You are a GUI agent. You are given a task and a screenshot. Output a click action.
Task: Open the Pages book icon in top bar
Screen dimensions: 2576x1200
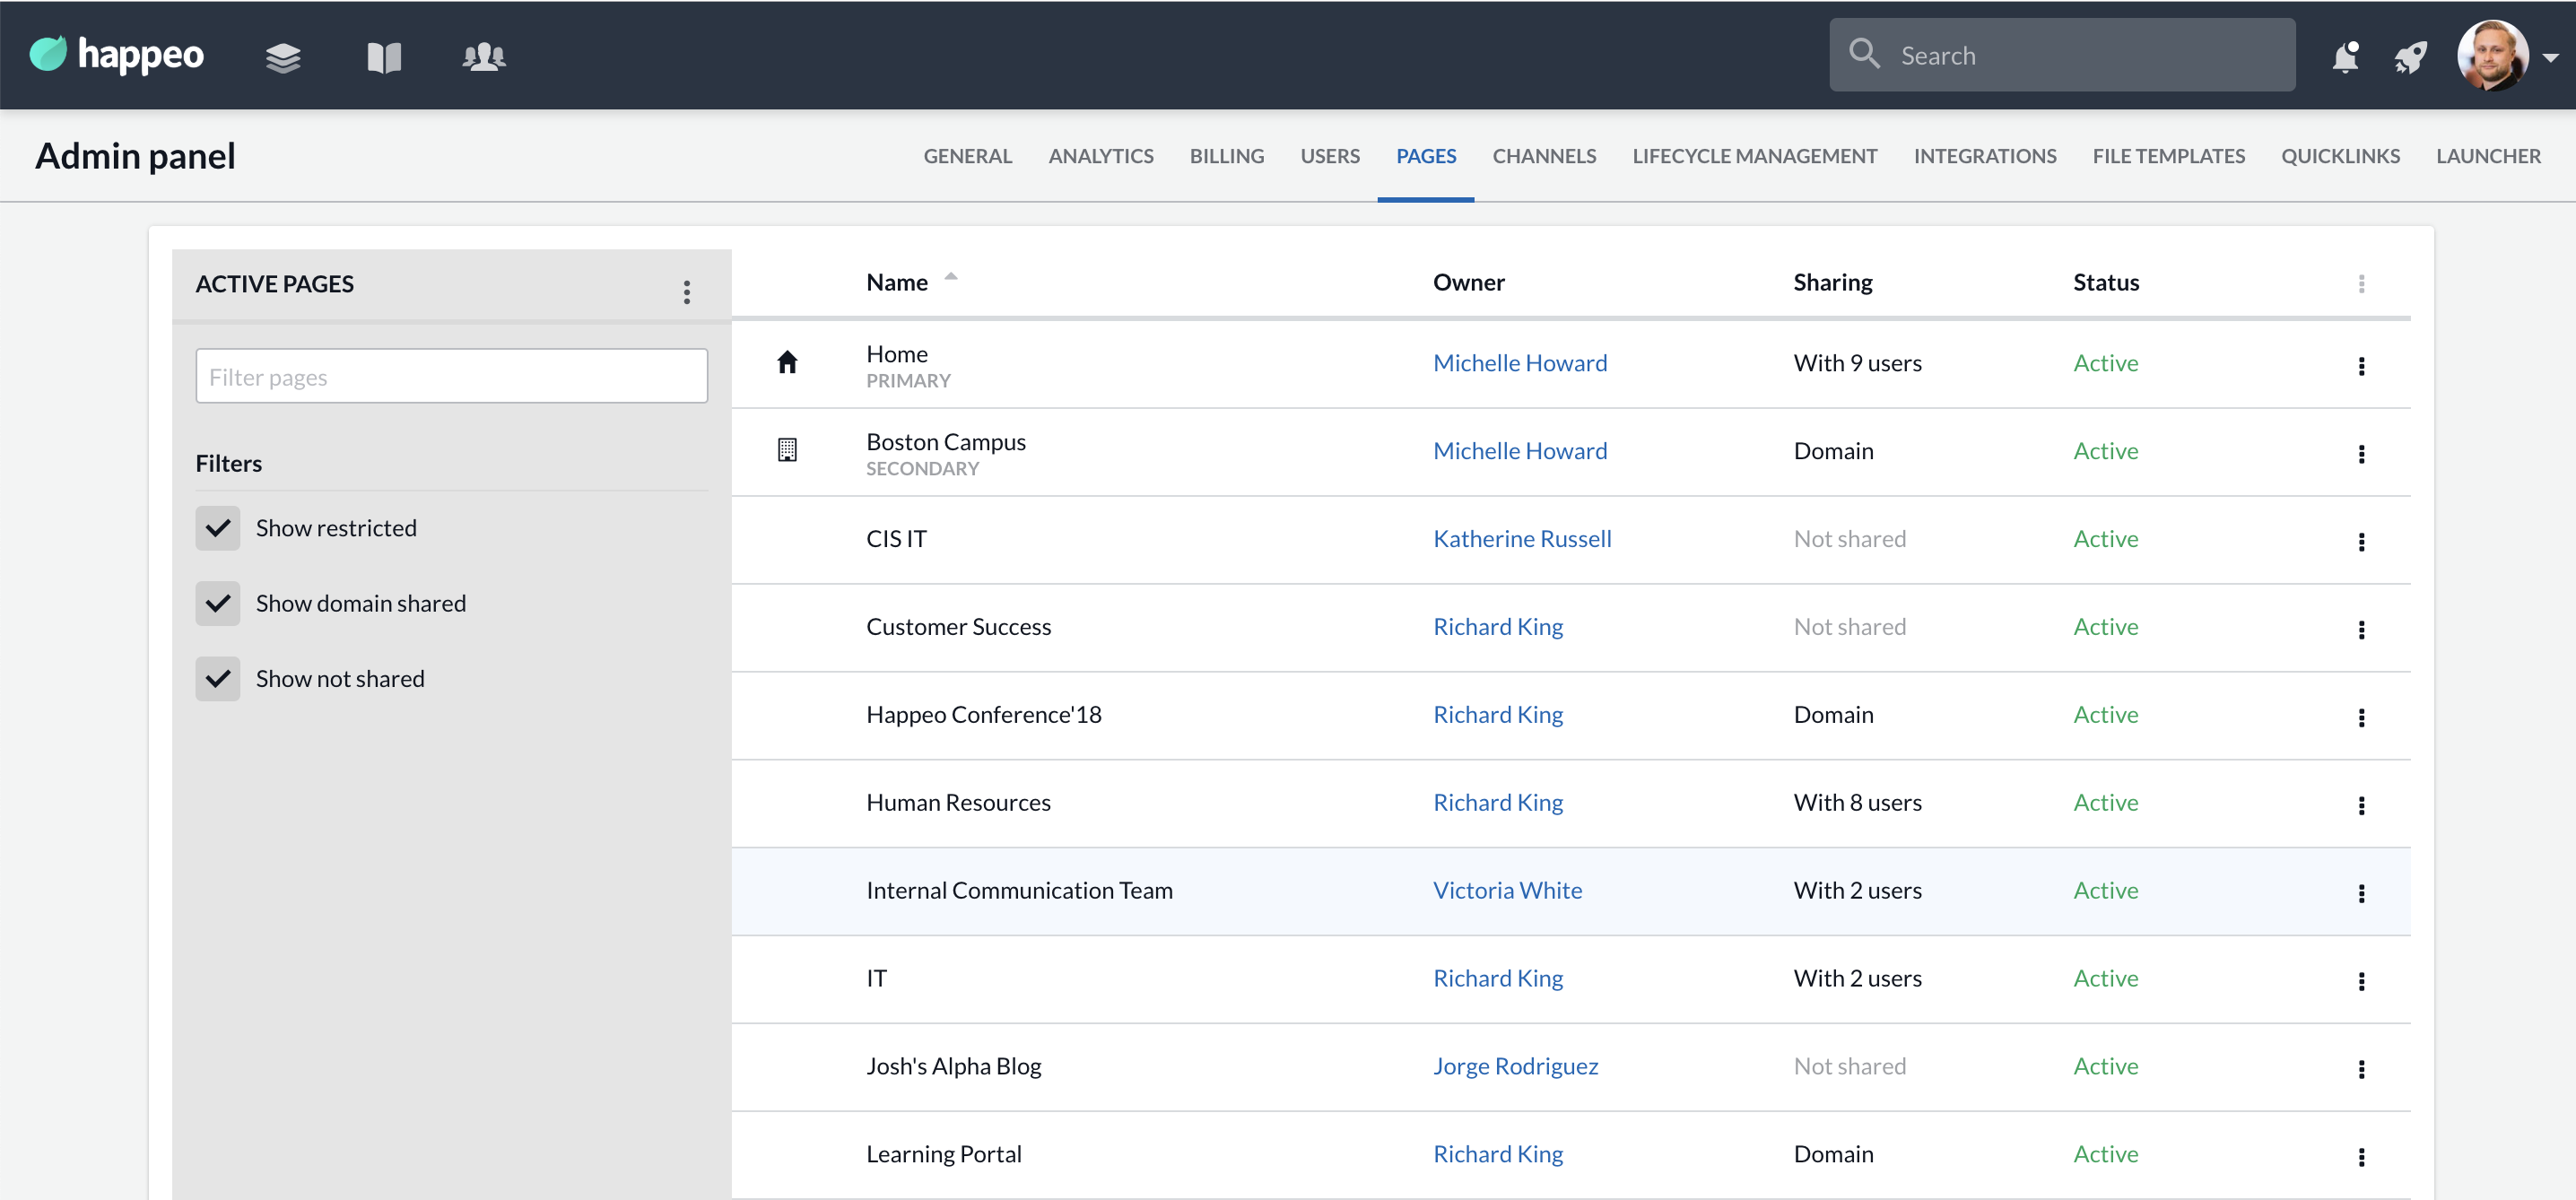(383, 57)
